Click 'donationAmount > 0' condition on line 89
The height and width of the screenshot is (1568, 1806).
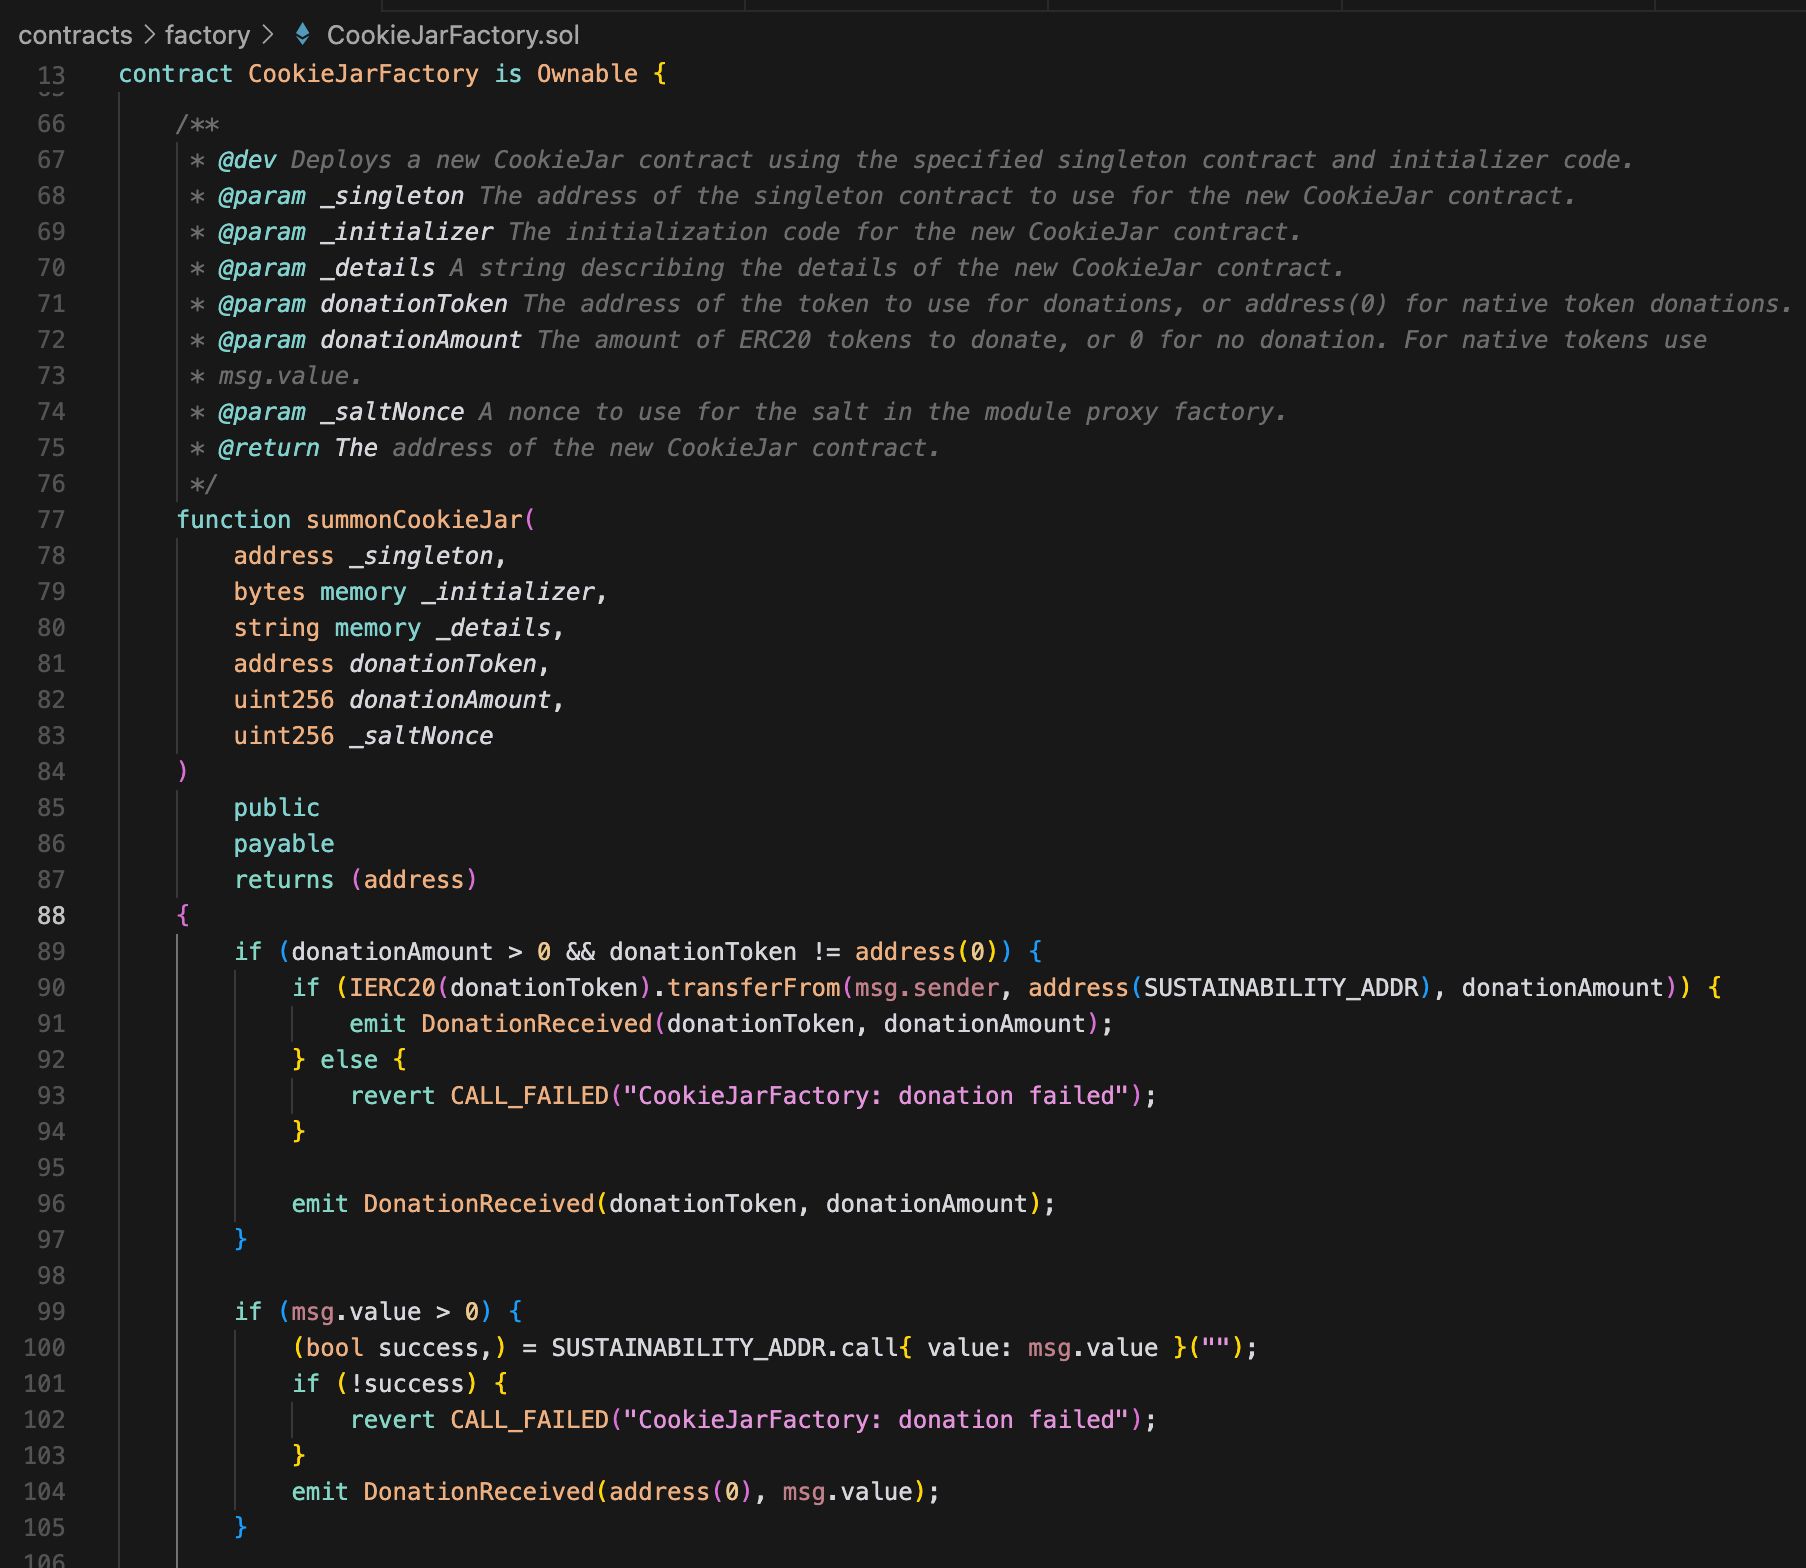pos(421,951)
